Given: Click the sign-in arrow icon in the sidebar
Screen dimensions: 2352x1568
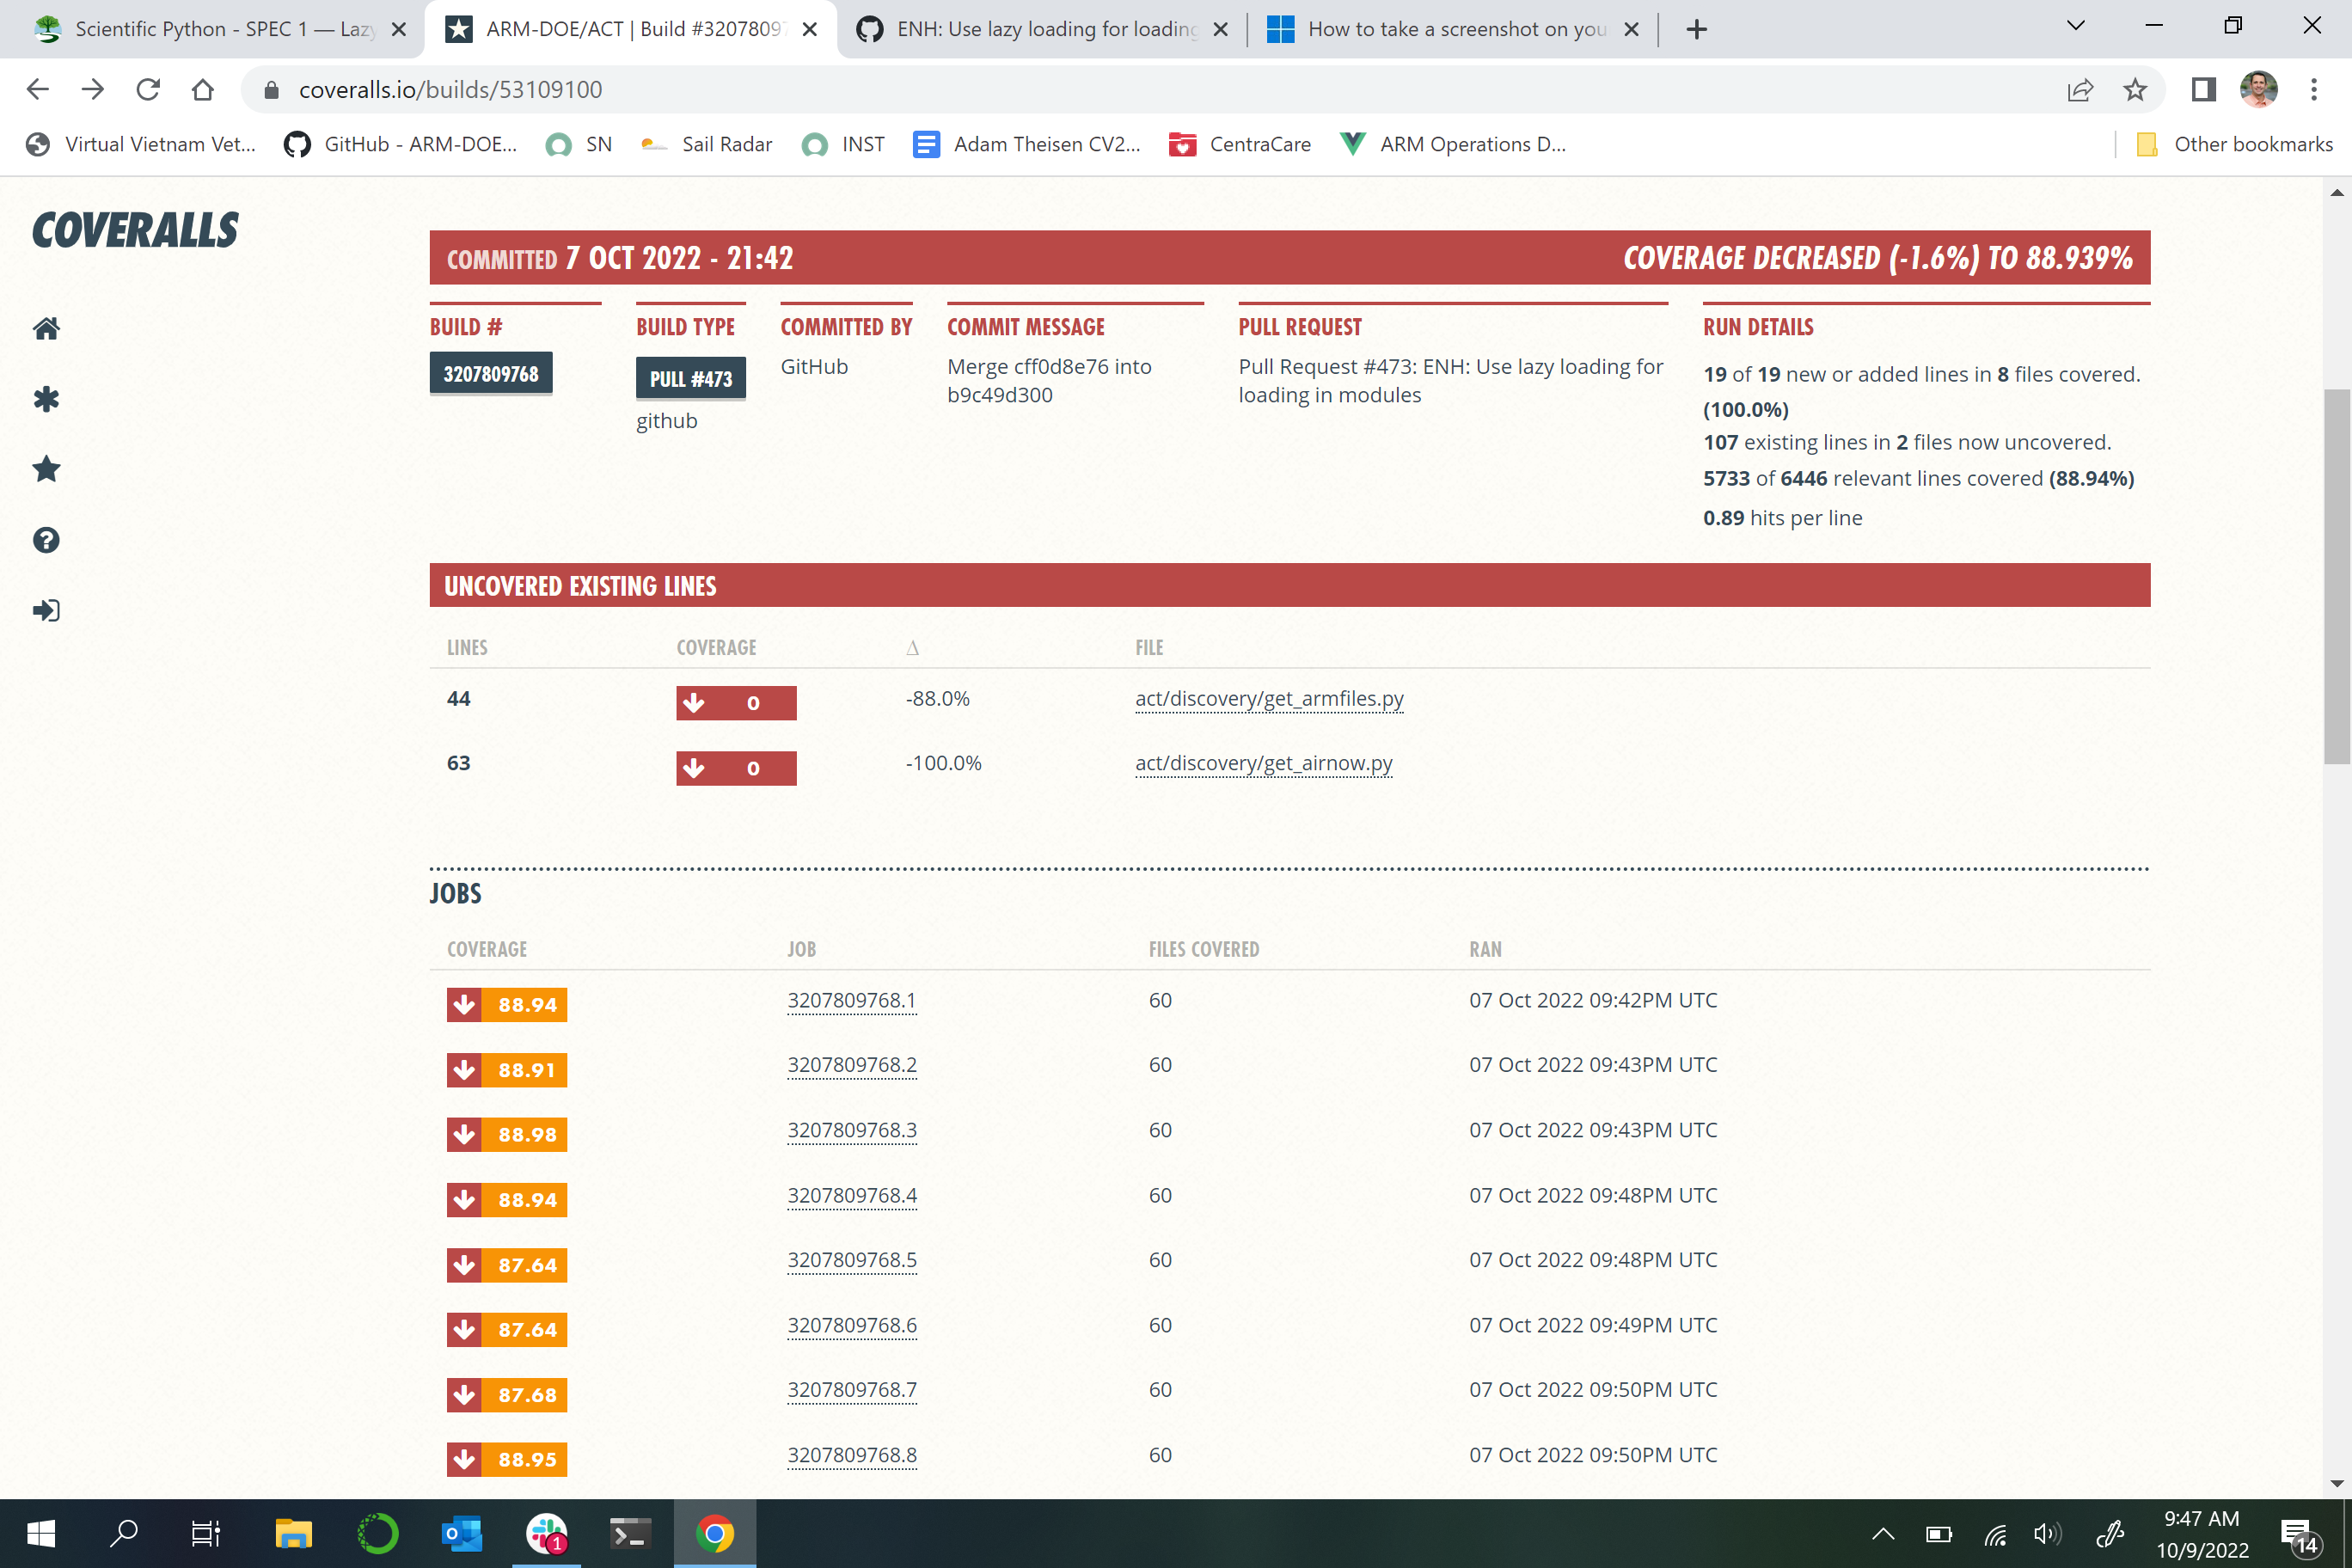Looking at the screenshot, I should pyautogui.click(x=45, y=610).
